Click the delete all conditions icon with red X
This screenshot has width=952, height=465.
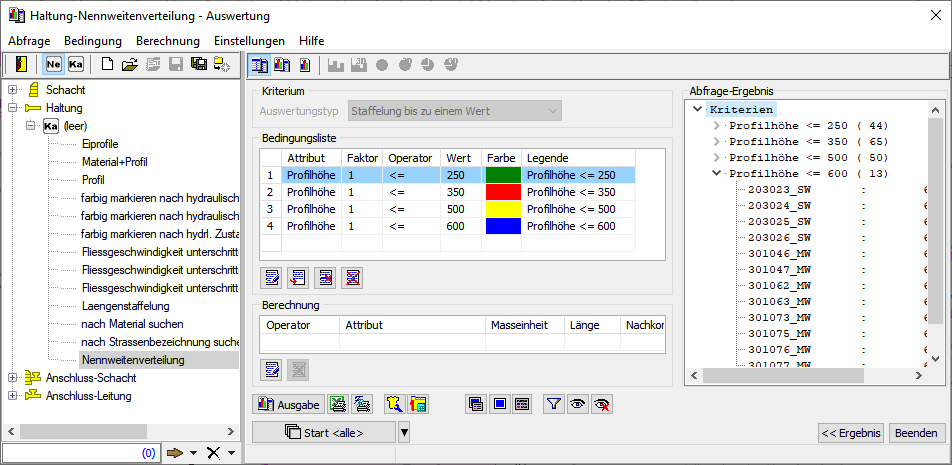pyautogui.click(x=352, y=277)
